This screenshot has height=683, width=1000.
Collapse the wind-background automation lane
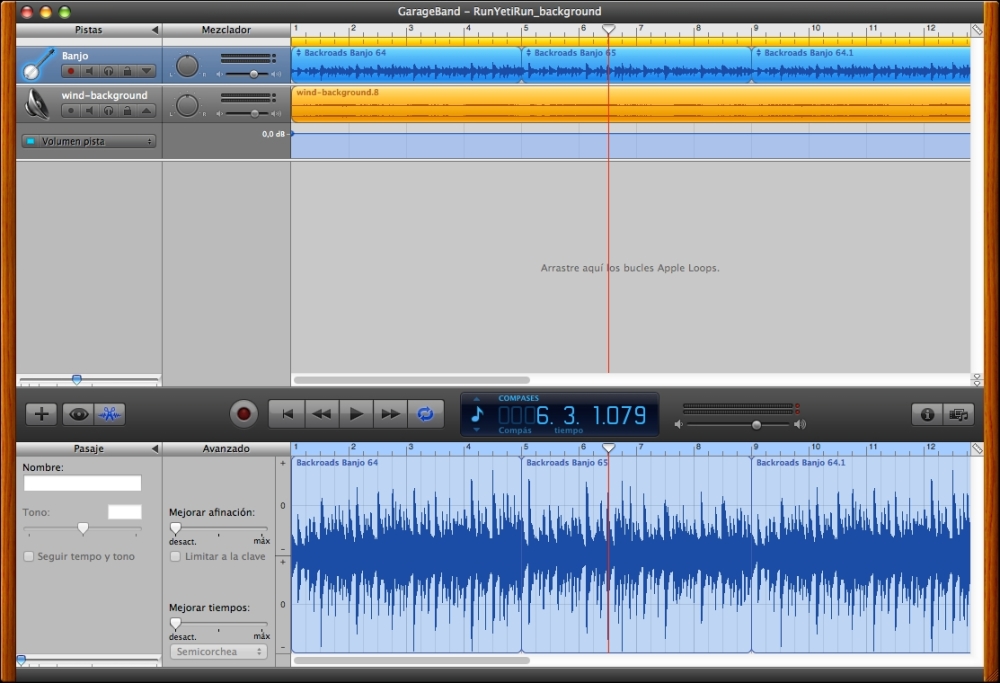tap(146, 111)
